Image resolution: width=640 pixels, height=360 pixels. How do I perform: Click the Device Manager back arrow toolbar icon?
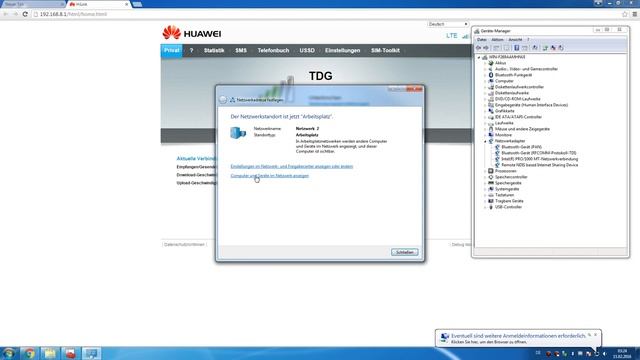[x=478, y=48]
